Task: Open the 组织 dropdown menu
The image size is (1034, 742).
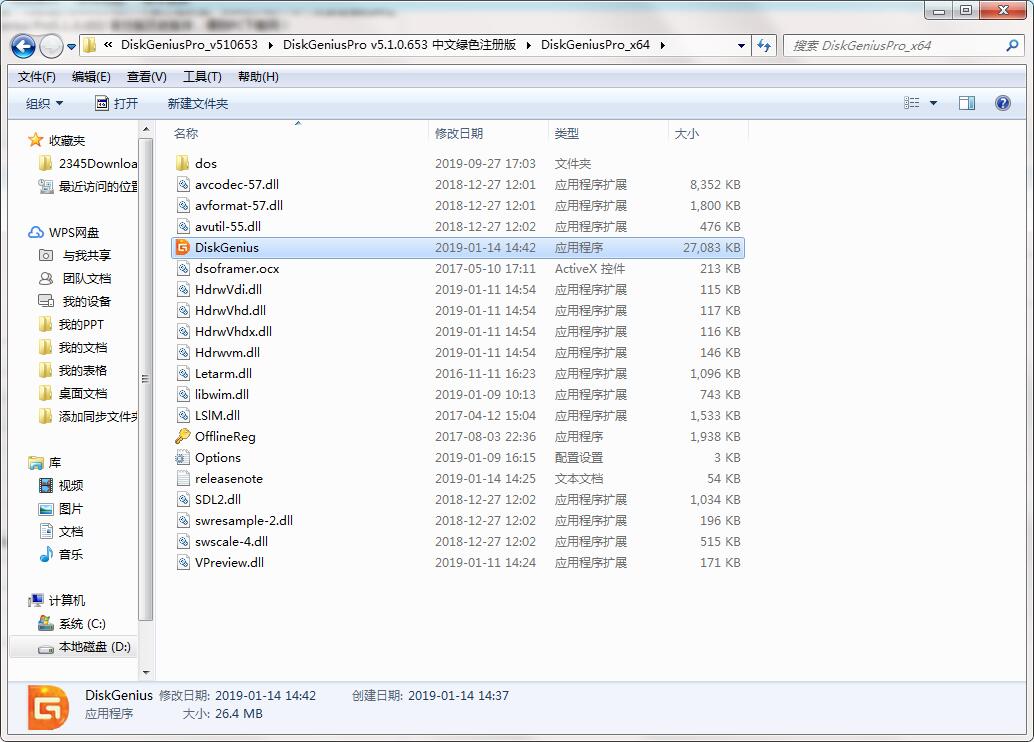Action: click(44, 104)
